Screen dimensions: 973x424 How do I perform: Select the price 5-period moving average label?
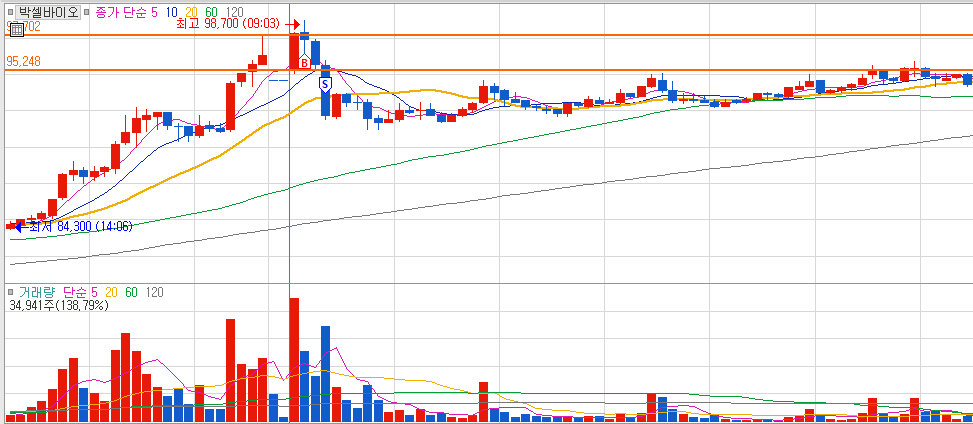pyautogui.click(x=155, y=12)
